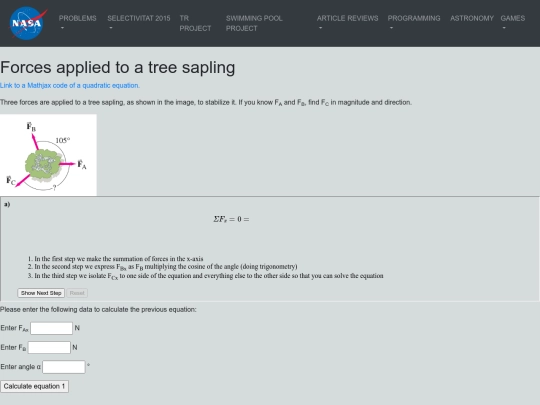Select step 1 'summation of forces in the x-axis'

(119, 259)
